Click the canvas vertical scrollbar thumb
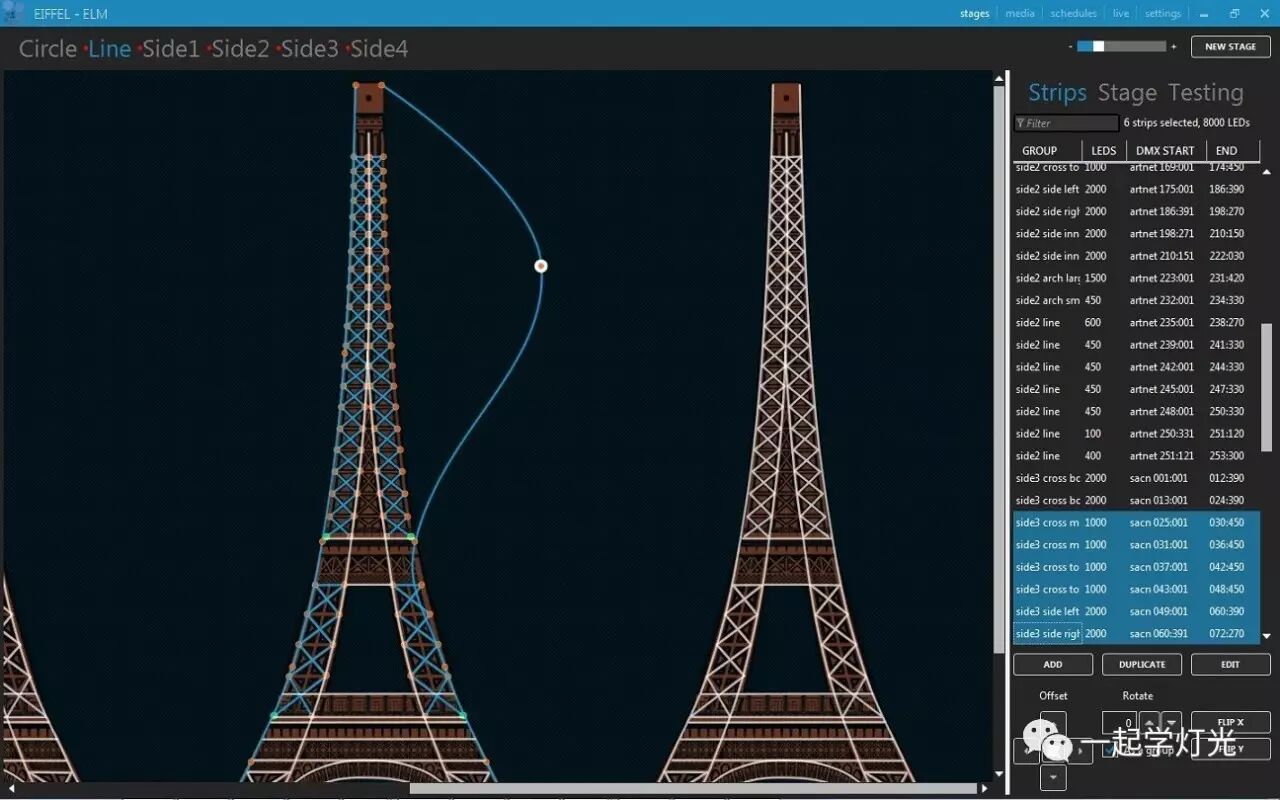 coord(998,370)
